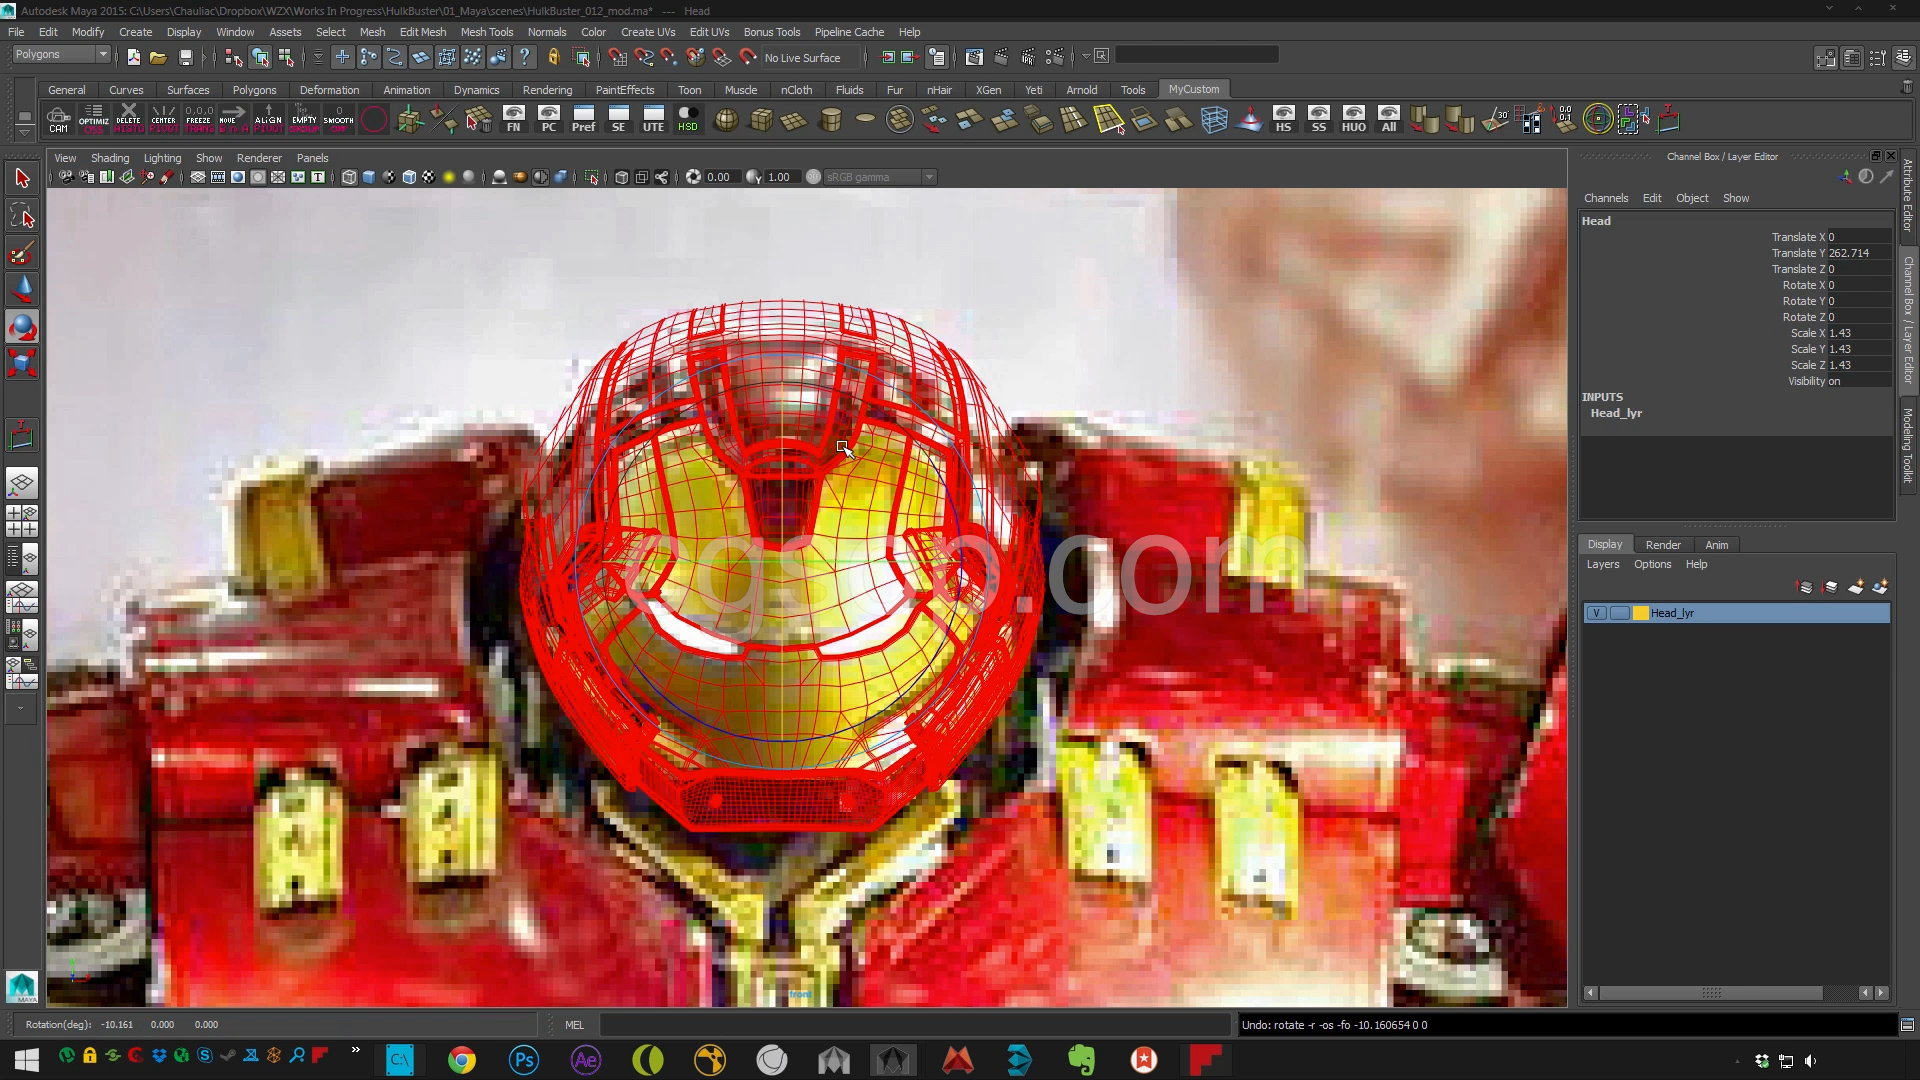The width and height of the screenshot is (1920, 1080).
Task: Create a polygon sphere from shelf
Action: coord(726,120)
